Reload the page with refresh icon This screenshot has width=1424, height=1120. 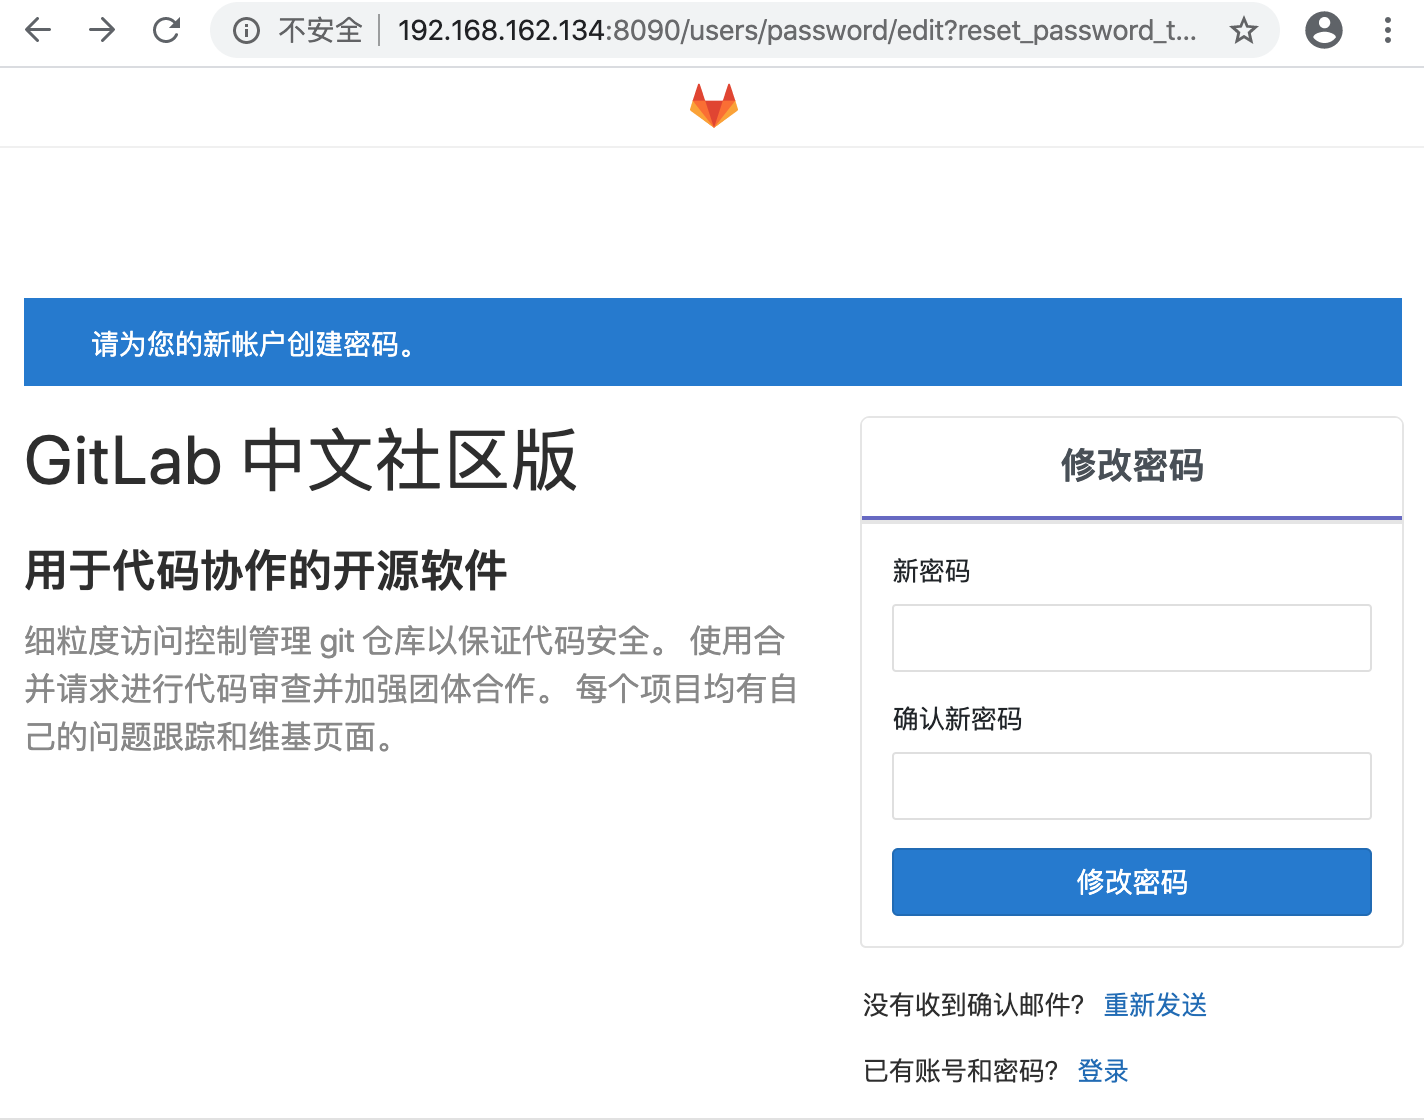click(x=166, y=31)
